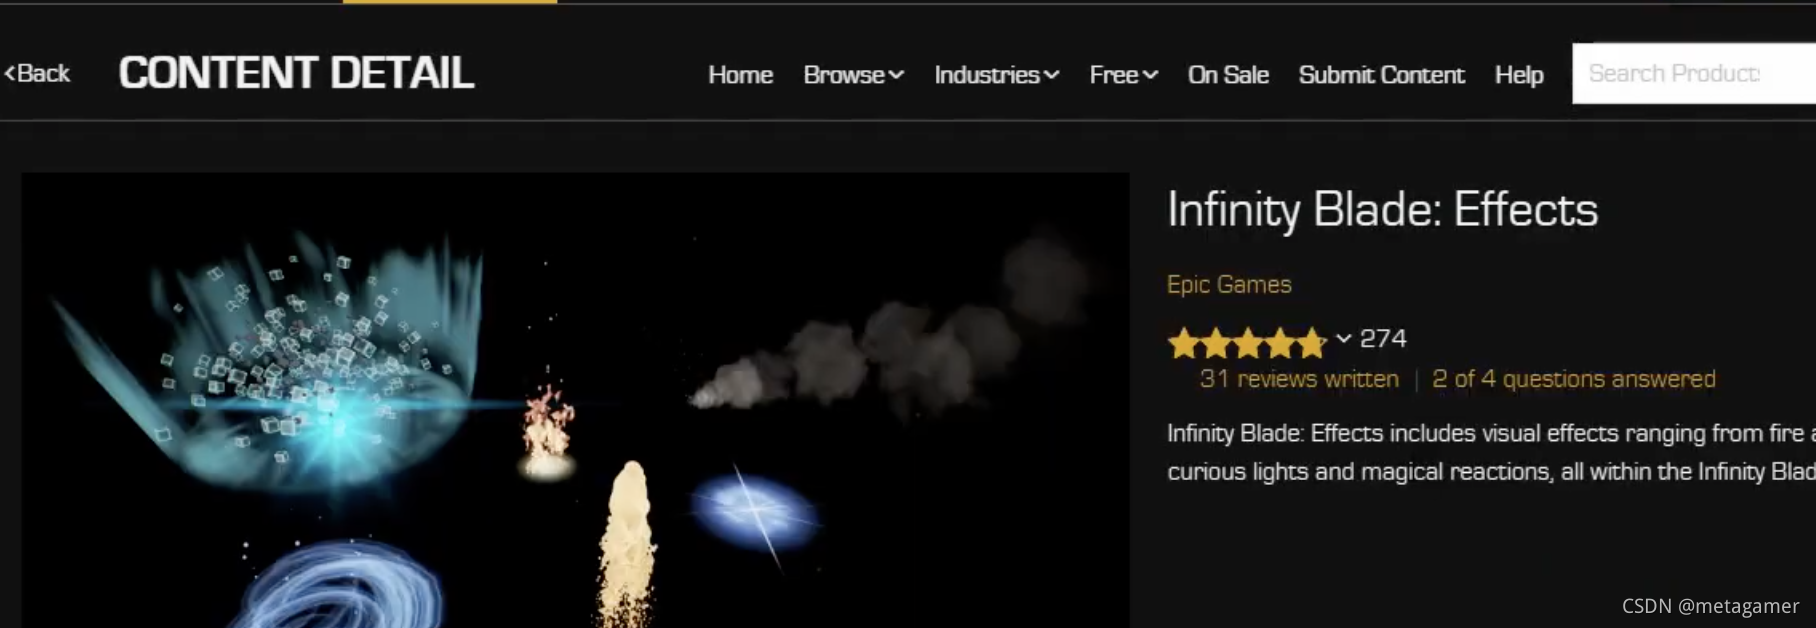1816x628 pixels.
Task: Expand the rating breakdown chevron beside 274
Action: [x=1343, y=339]
